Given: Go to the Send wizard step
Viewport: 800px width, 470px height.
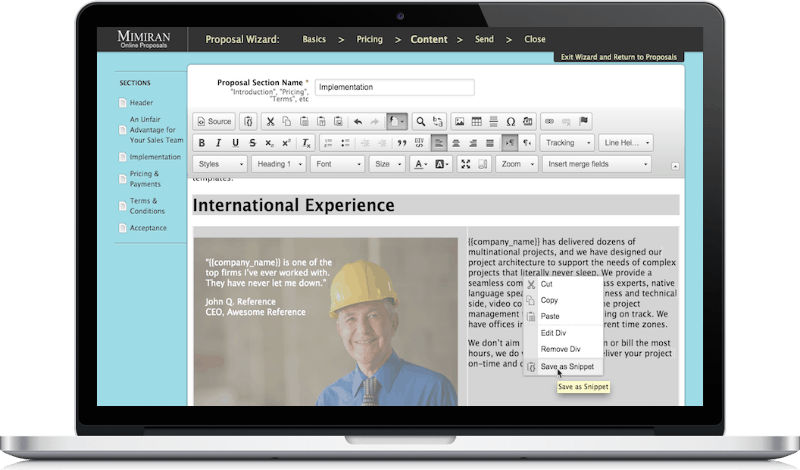Looking at the screenshot, I should click(484, 39).
